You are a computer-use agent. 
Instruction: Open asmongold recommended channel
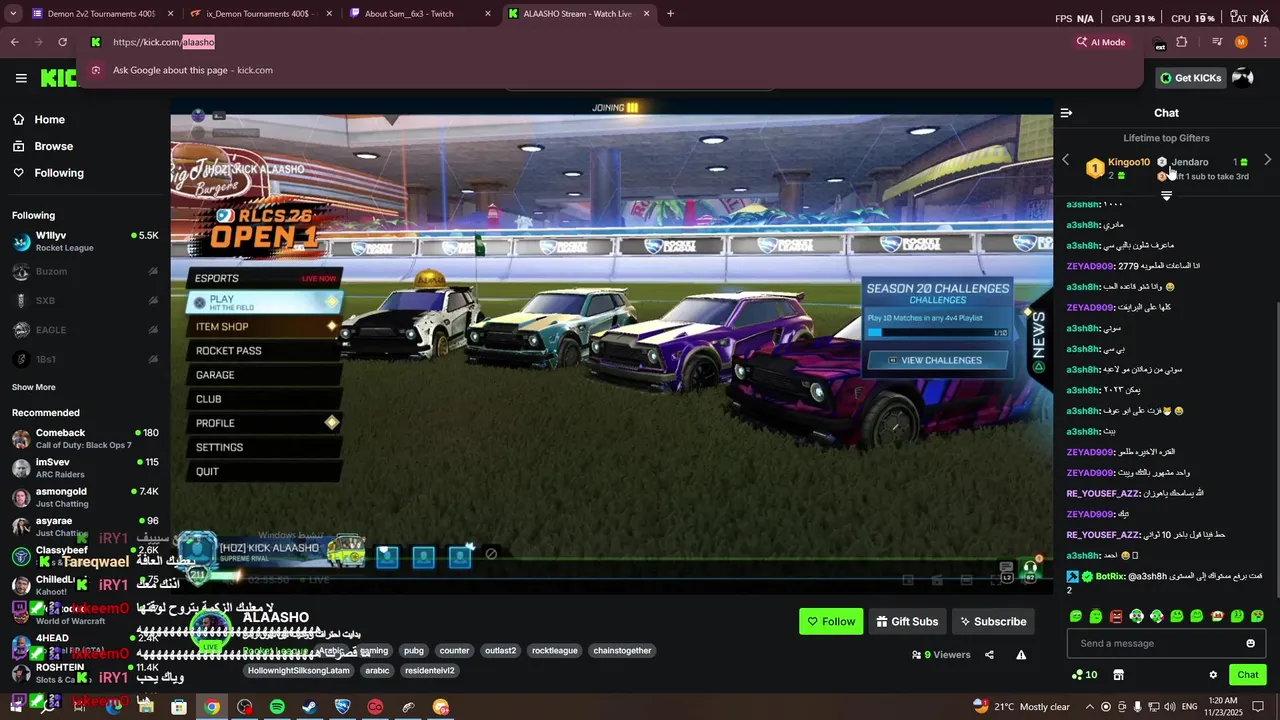85,497
